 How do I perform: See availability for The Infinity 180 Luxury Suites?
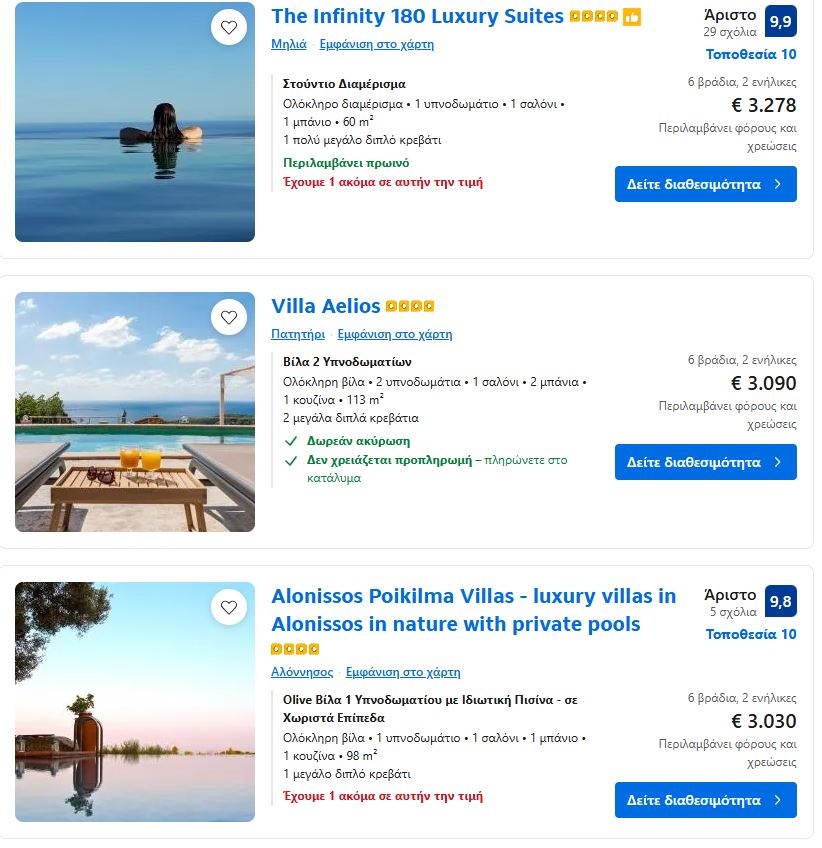tap(705, 184)
